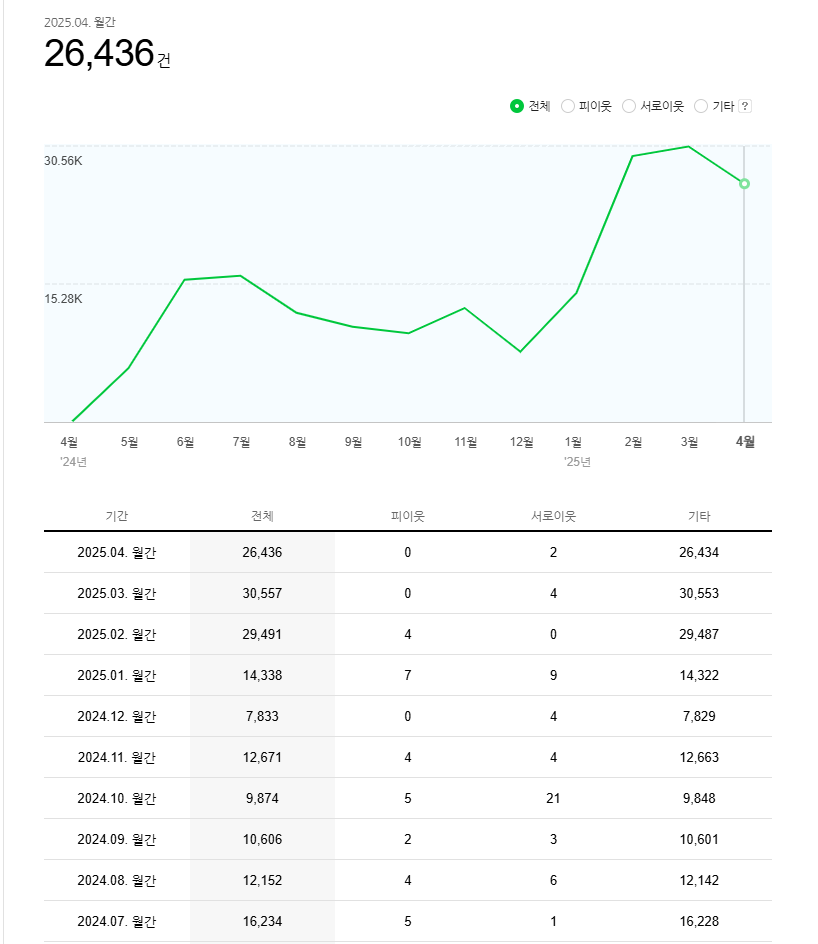Click the 26,434 기타 cell
Viewport: 818px width, 944px height.
click(699, 553)
